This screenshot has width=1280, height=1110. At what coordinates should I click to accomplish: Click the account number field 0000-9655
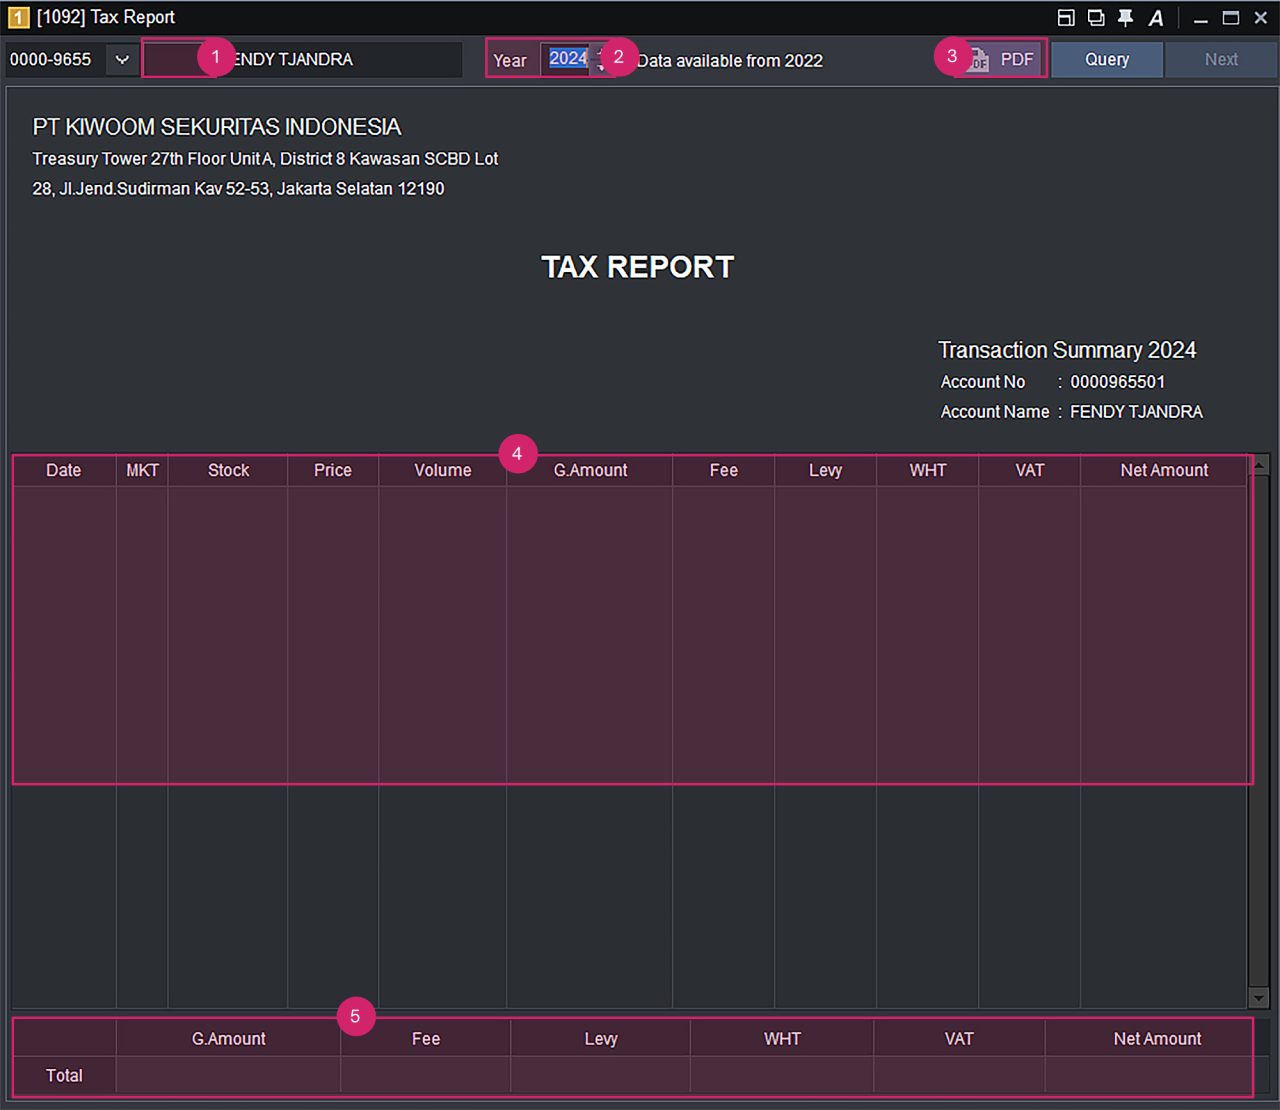click(52, 60)
